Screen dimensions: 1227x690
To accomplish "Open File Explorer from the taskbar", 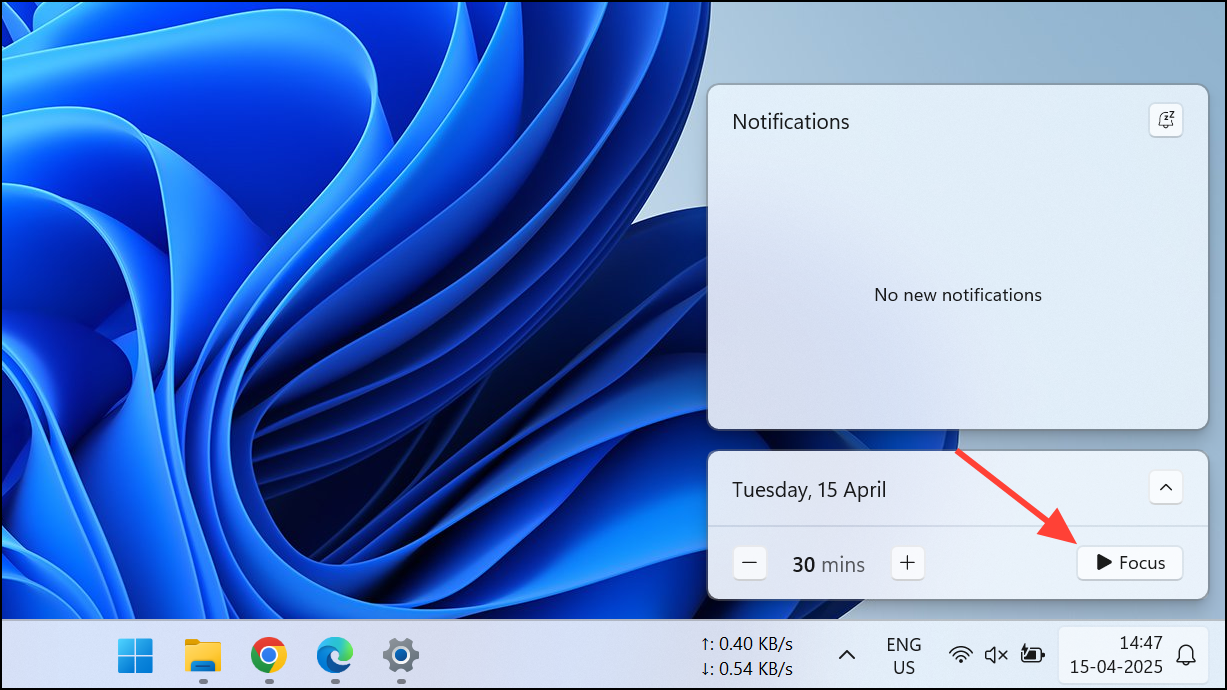I will [x=201, y=657].
